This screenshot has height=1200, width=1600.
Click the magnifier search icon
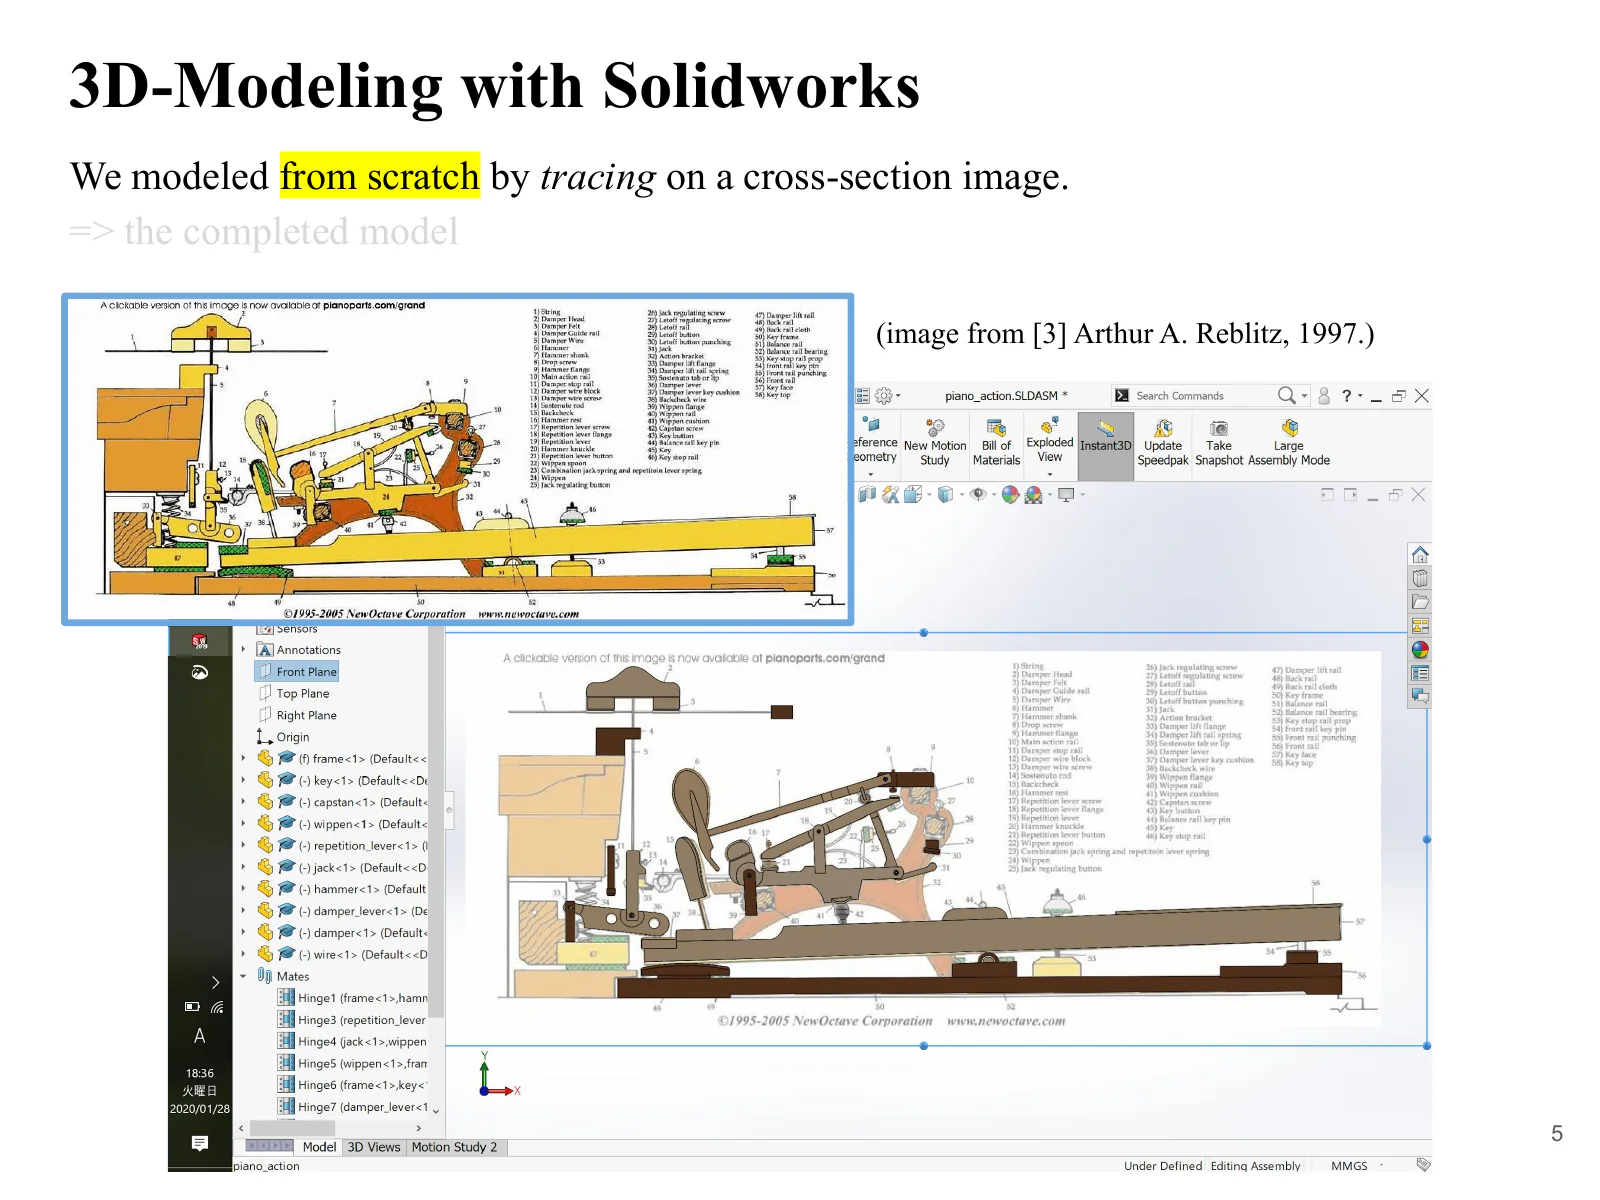[x=1287, y=396]
